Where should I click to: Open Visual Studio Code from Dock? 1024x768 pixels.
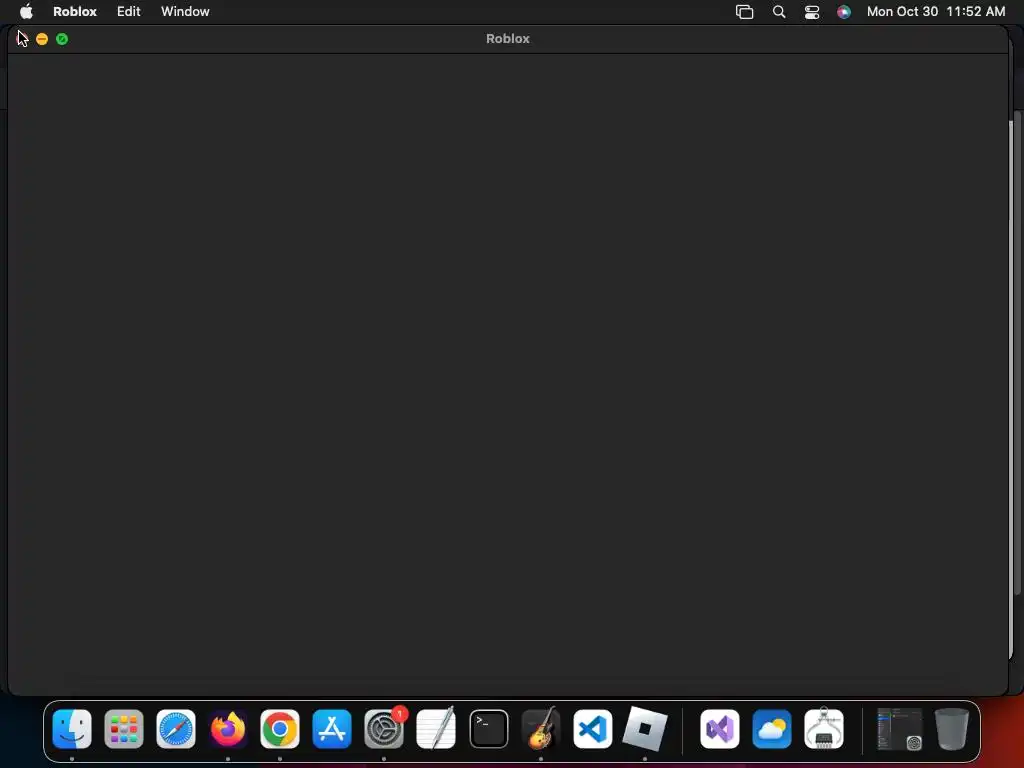[x=593, y=728]
